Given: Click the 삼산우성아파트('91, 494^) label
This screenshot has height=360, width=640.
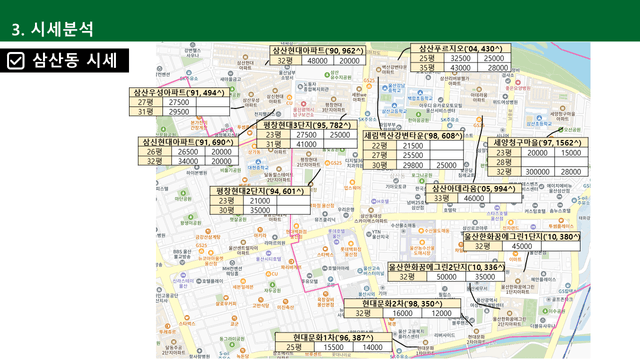Looking at the screenshot, I should point(179,93).
